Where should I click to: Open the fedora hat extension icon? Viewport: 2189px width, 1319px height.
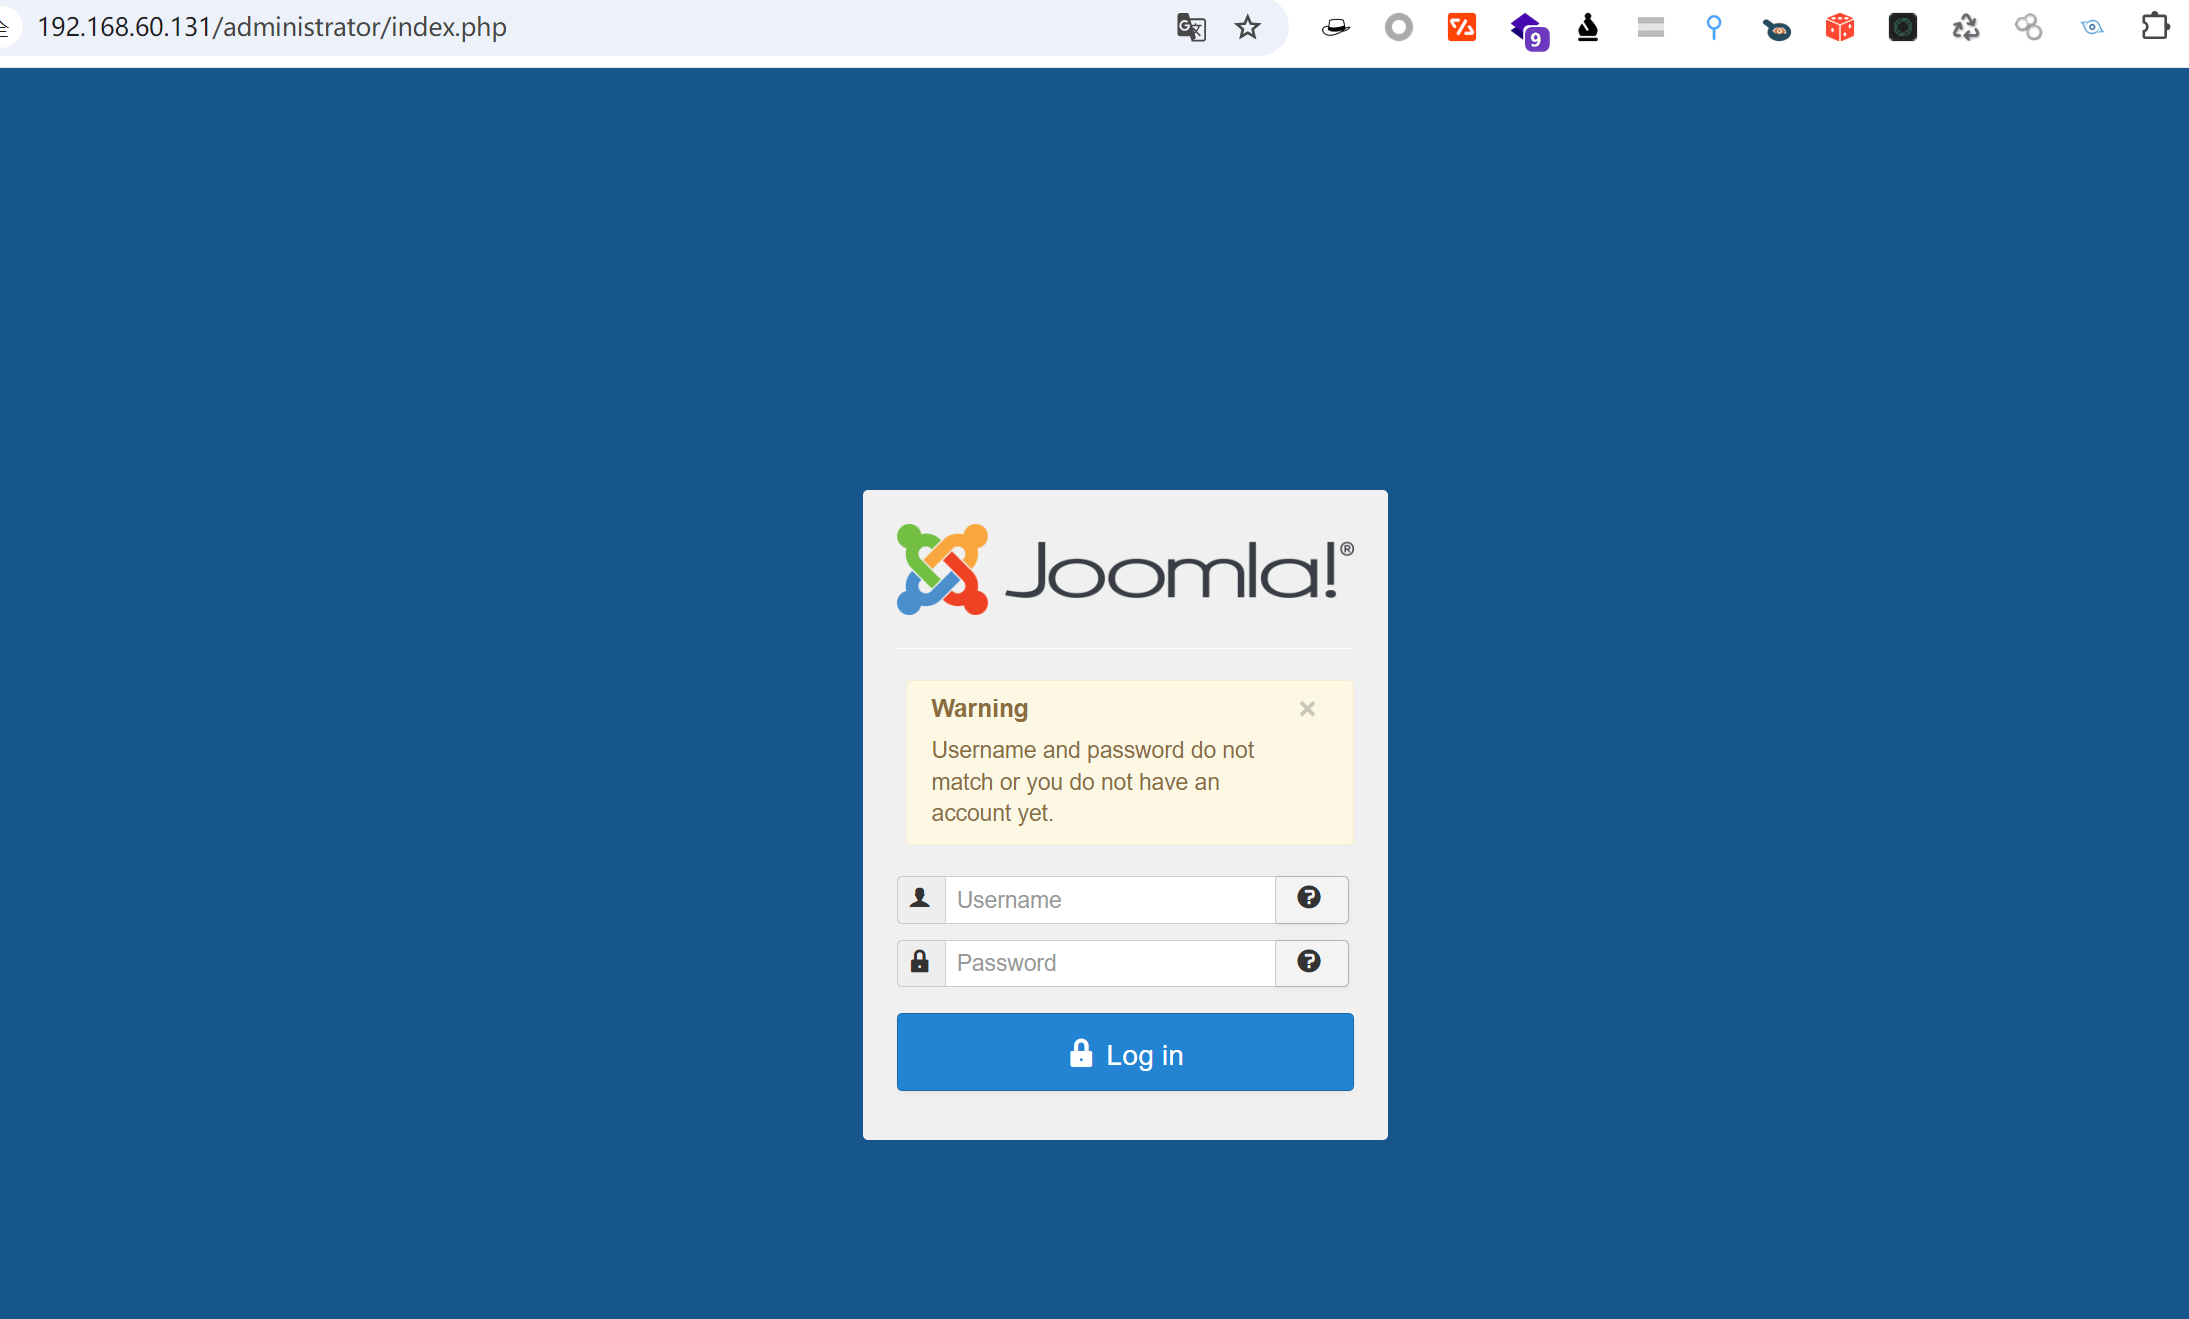coord(1335,28)
